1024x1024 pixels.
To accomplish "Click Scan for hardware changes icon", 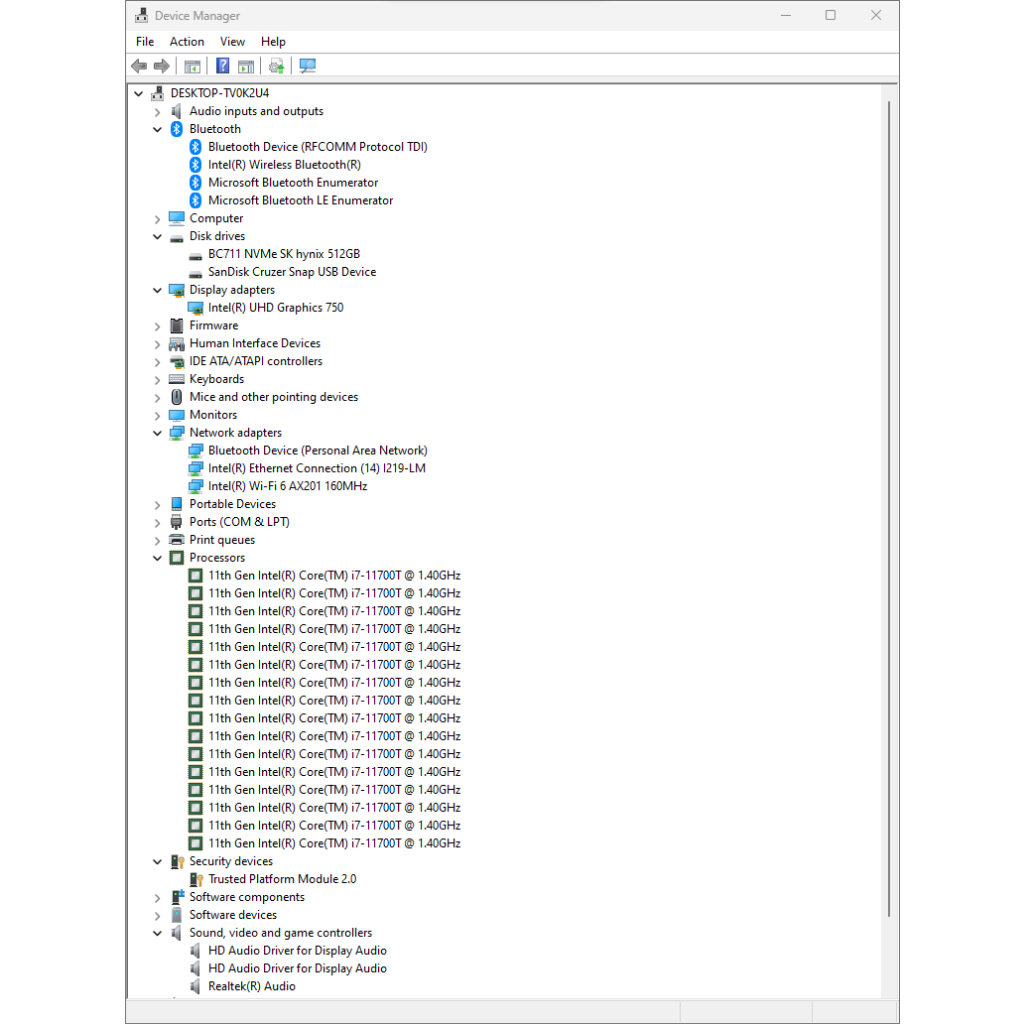I will [307, 66].
